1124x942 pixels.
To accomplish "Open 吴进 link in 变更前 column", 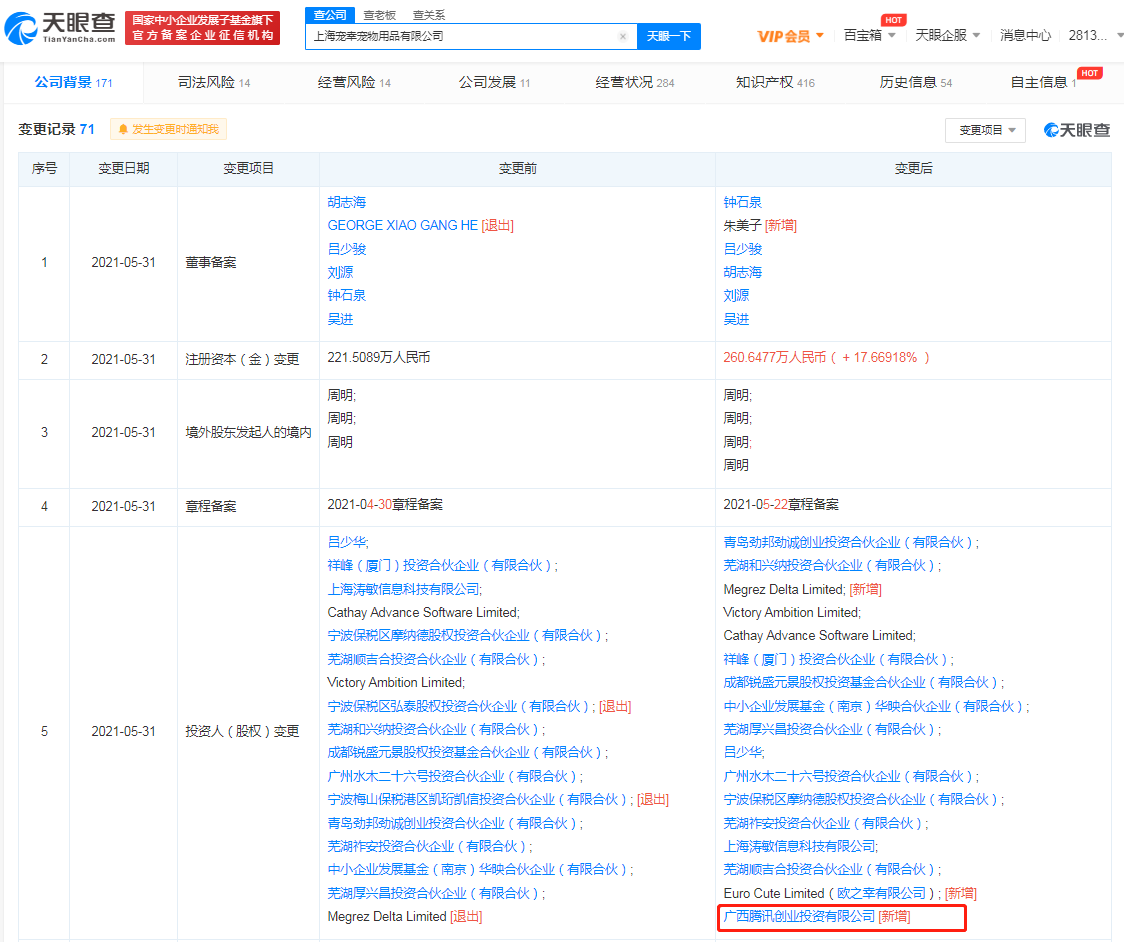I will pyautogui.click(x=340, y=319).
